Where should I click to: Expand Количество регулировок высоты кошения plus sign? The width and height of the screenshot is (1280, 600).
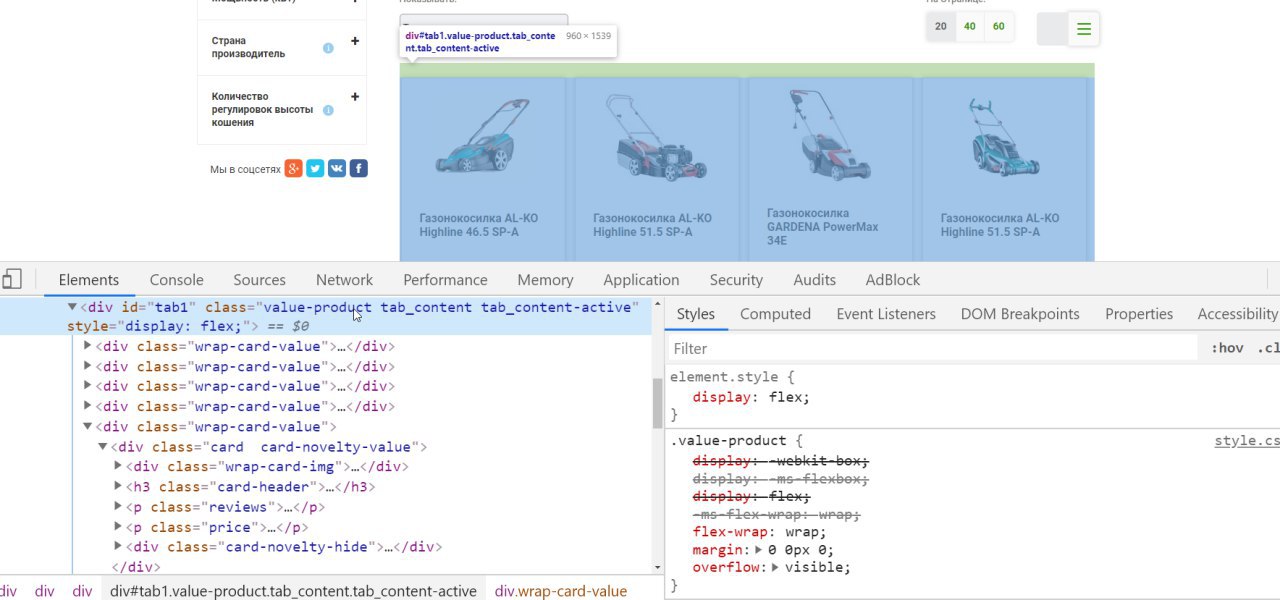click(355, 97)
